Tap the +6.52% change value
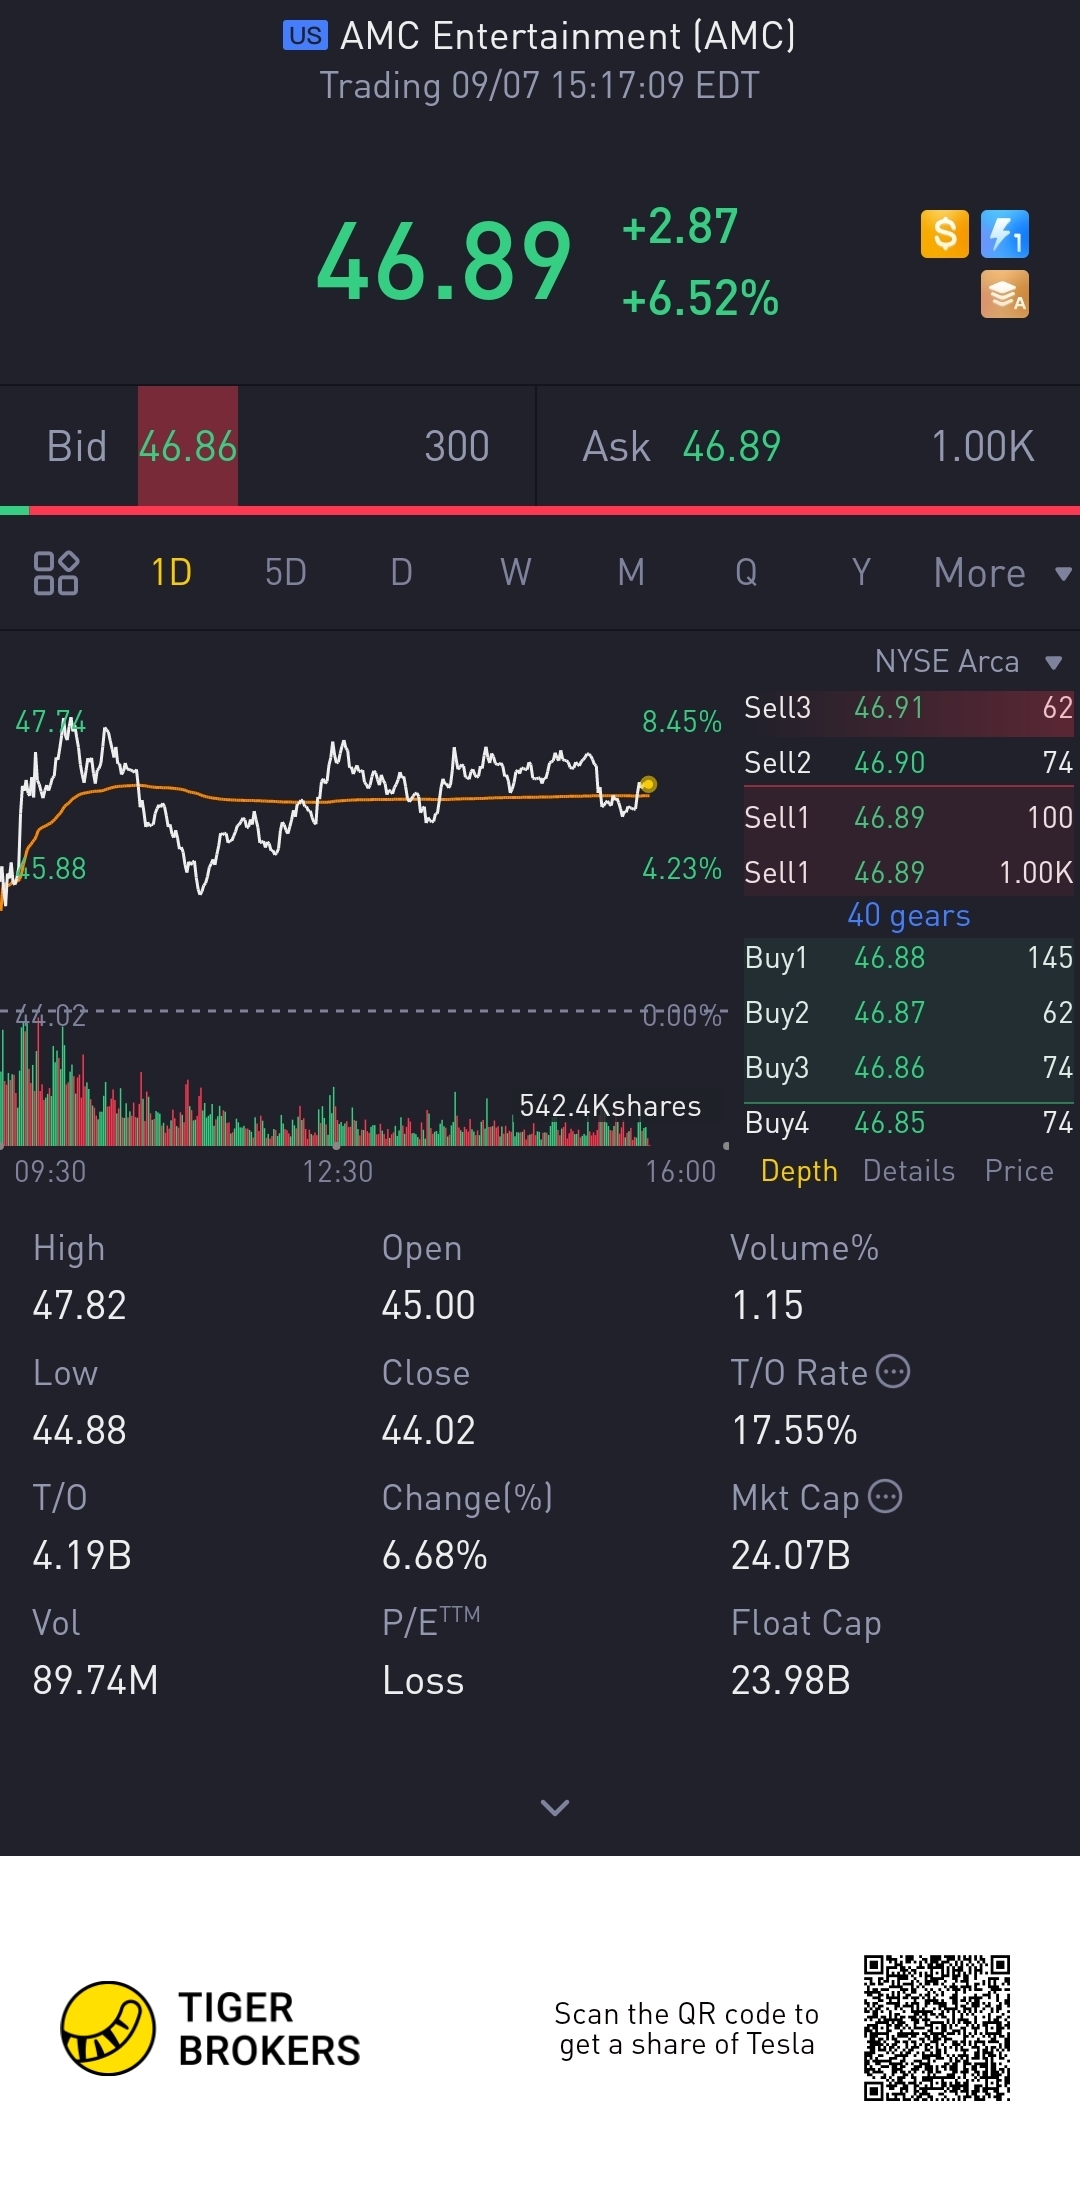The width and height of the screenshot is (1080, 2201). [x=700, y=299]
